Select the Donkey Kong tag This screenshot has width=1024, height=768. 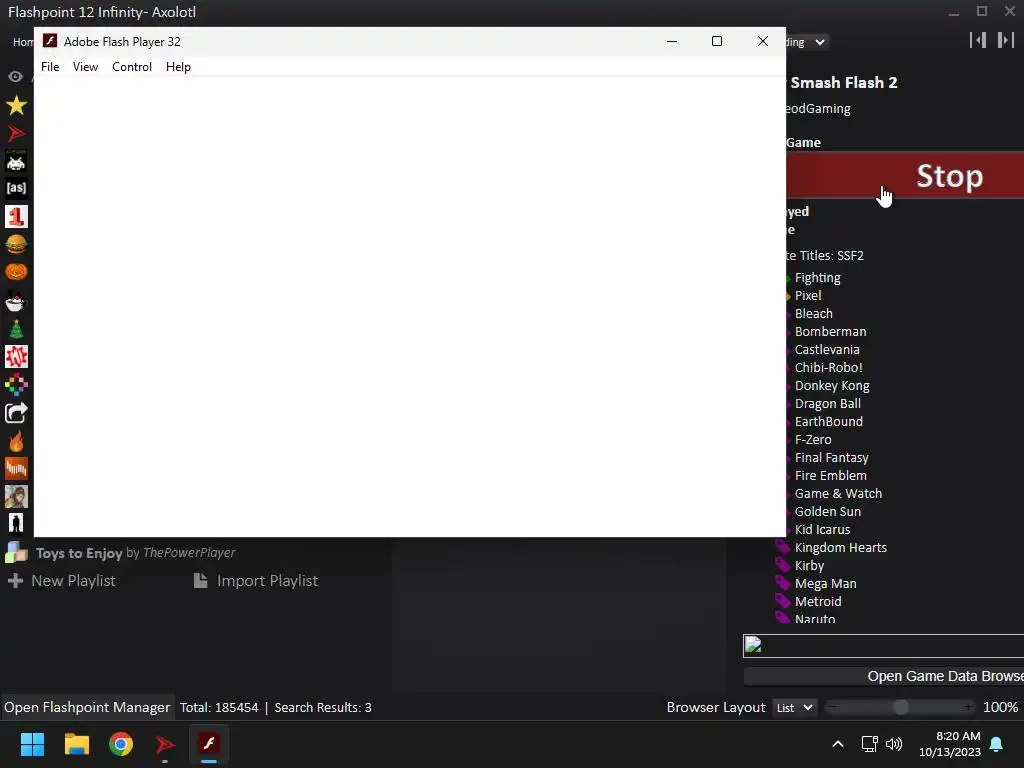(x=831, y=386)
